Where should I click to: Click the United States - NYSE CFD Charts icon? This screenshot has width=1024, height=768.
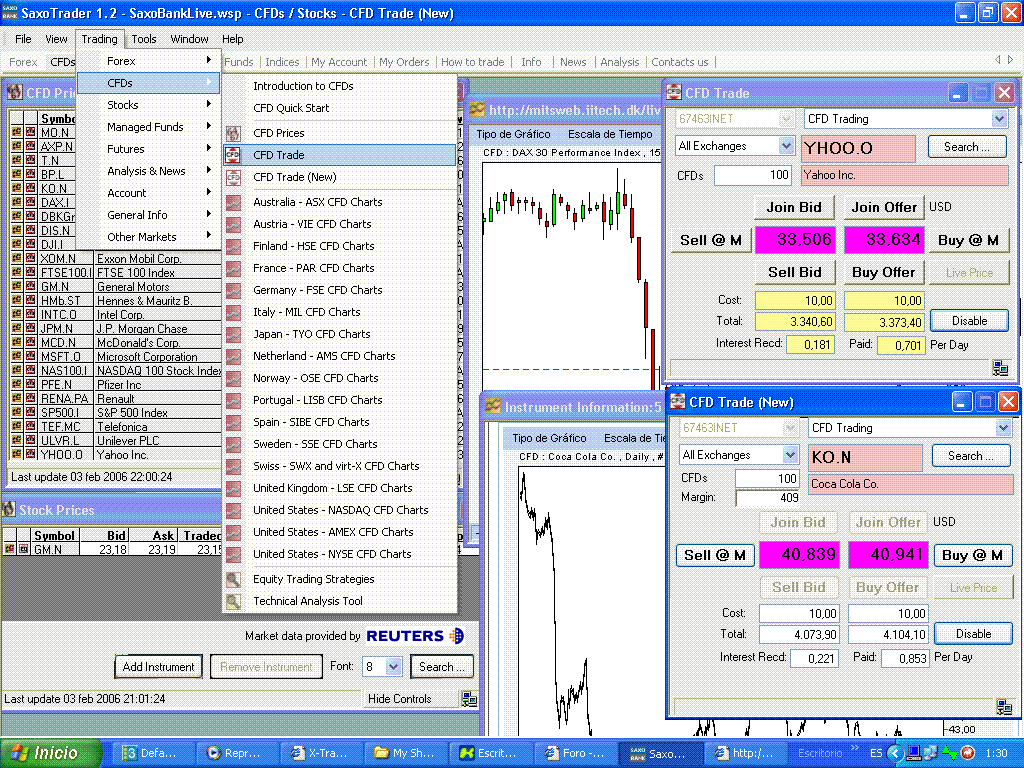coord(233,554)
